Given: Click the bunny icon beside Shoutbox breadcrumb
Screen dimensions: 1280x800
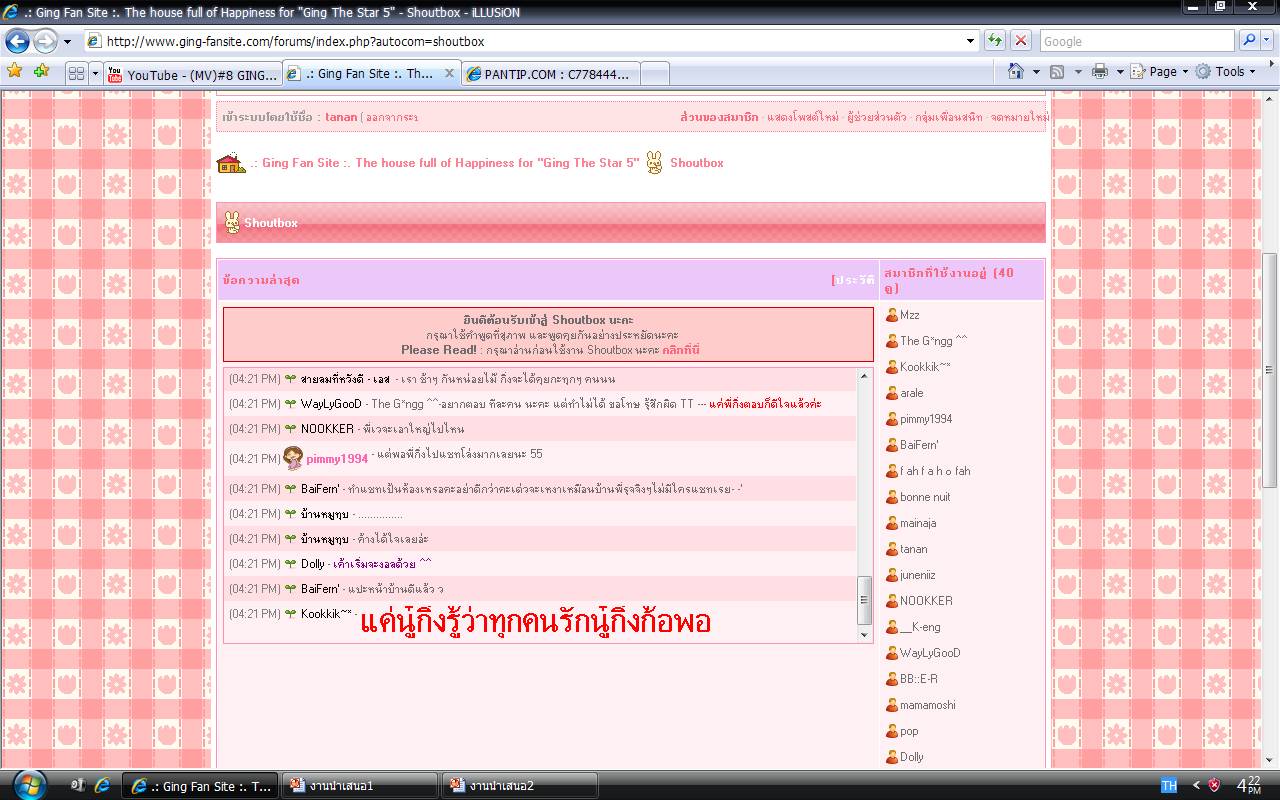Looking at the screenshot, I should tap(654, 162).
